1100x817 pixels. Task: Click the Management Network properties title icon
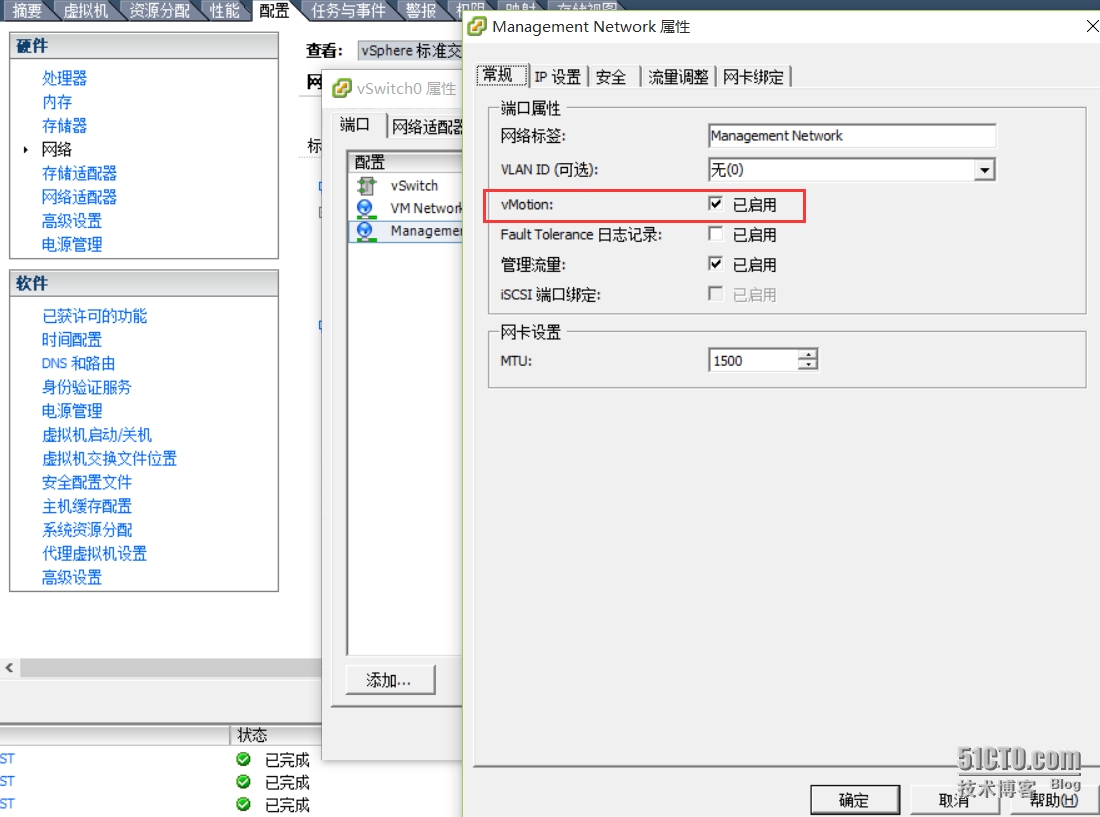click(477, 27)
